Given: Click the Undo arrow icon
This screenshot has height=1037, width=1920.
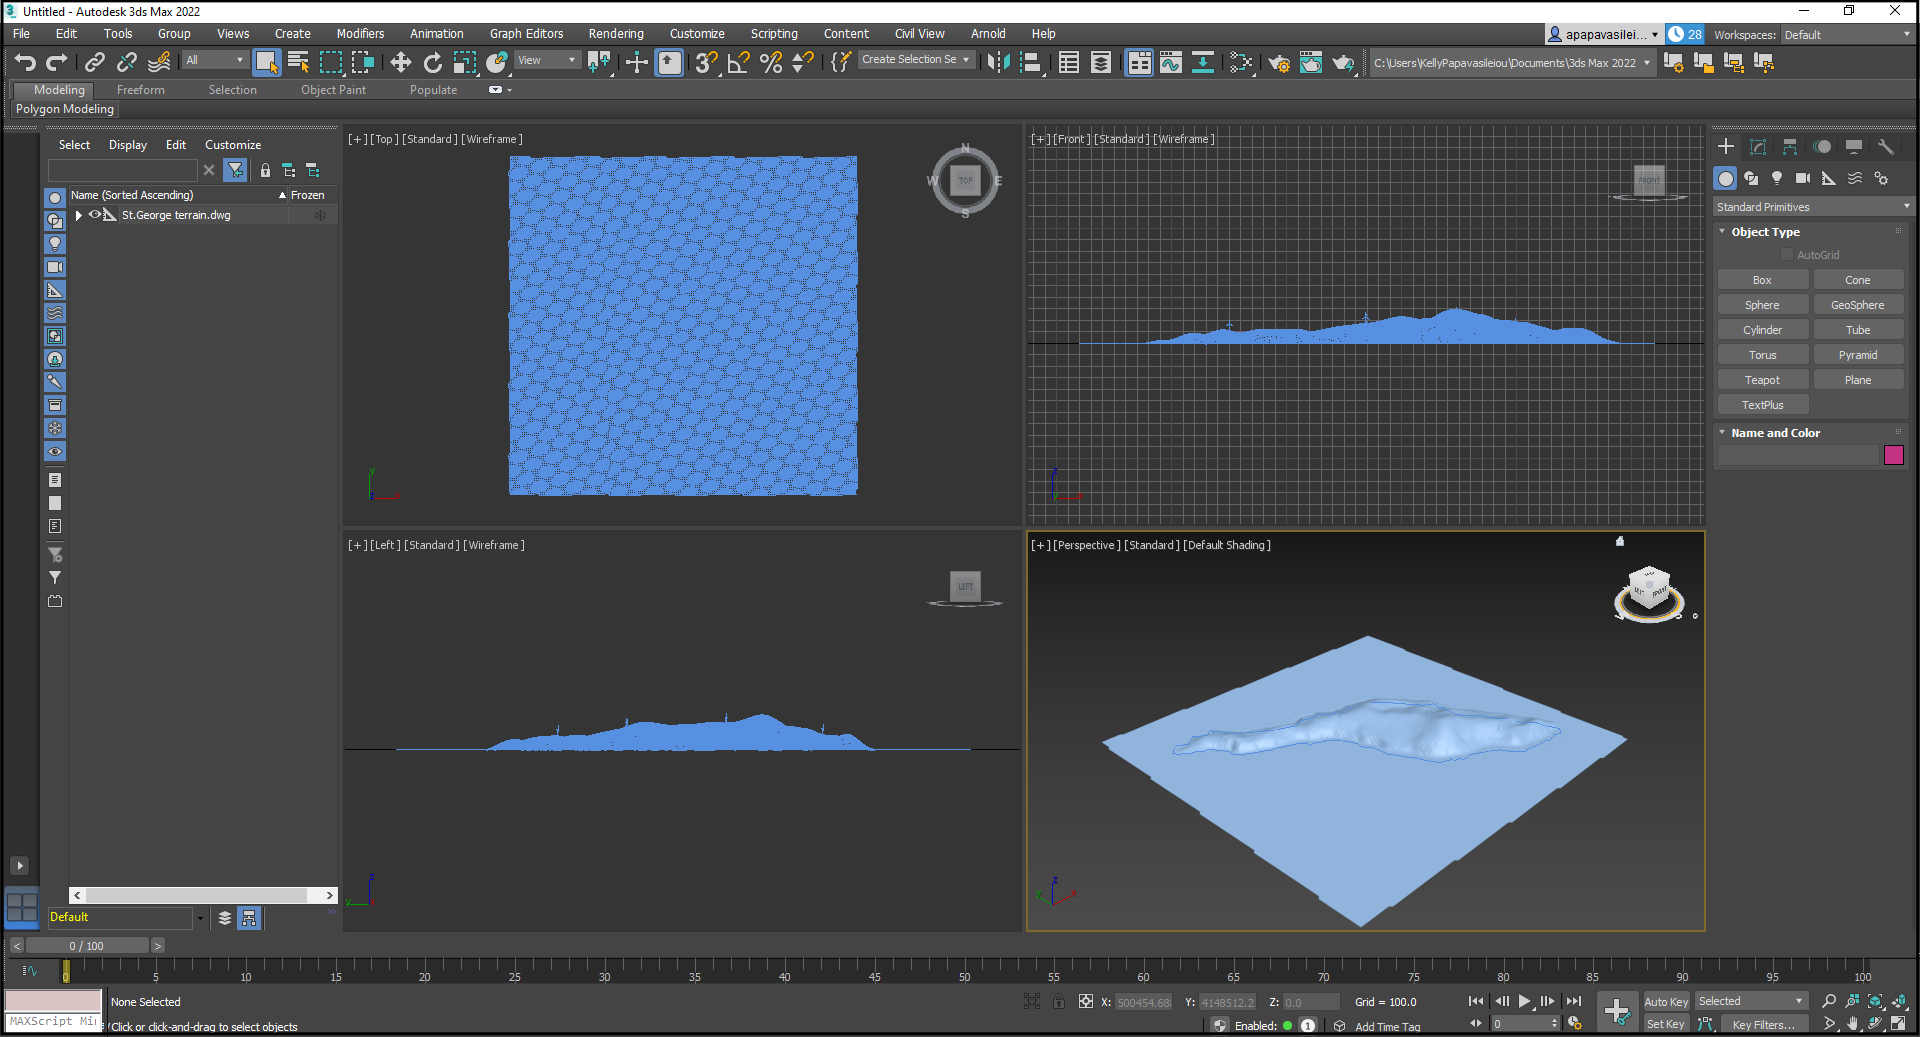Looking at the screenshot, I should [25, 63].
